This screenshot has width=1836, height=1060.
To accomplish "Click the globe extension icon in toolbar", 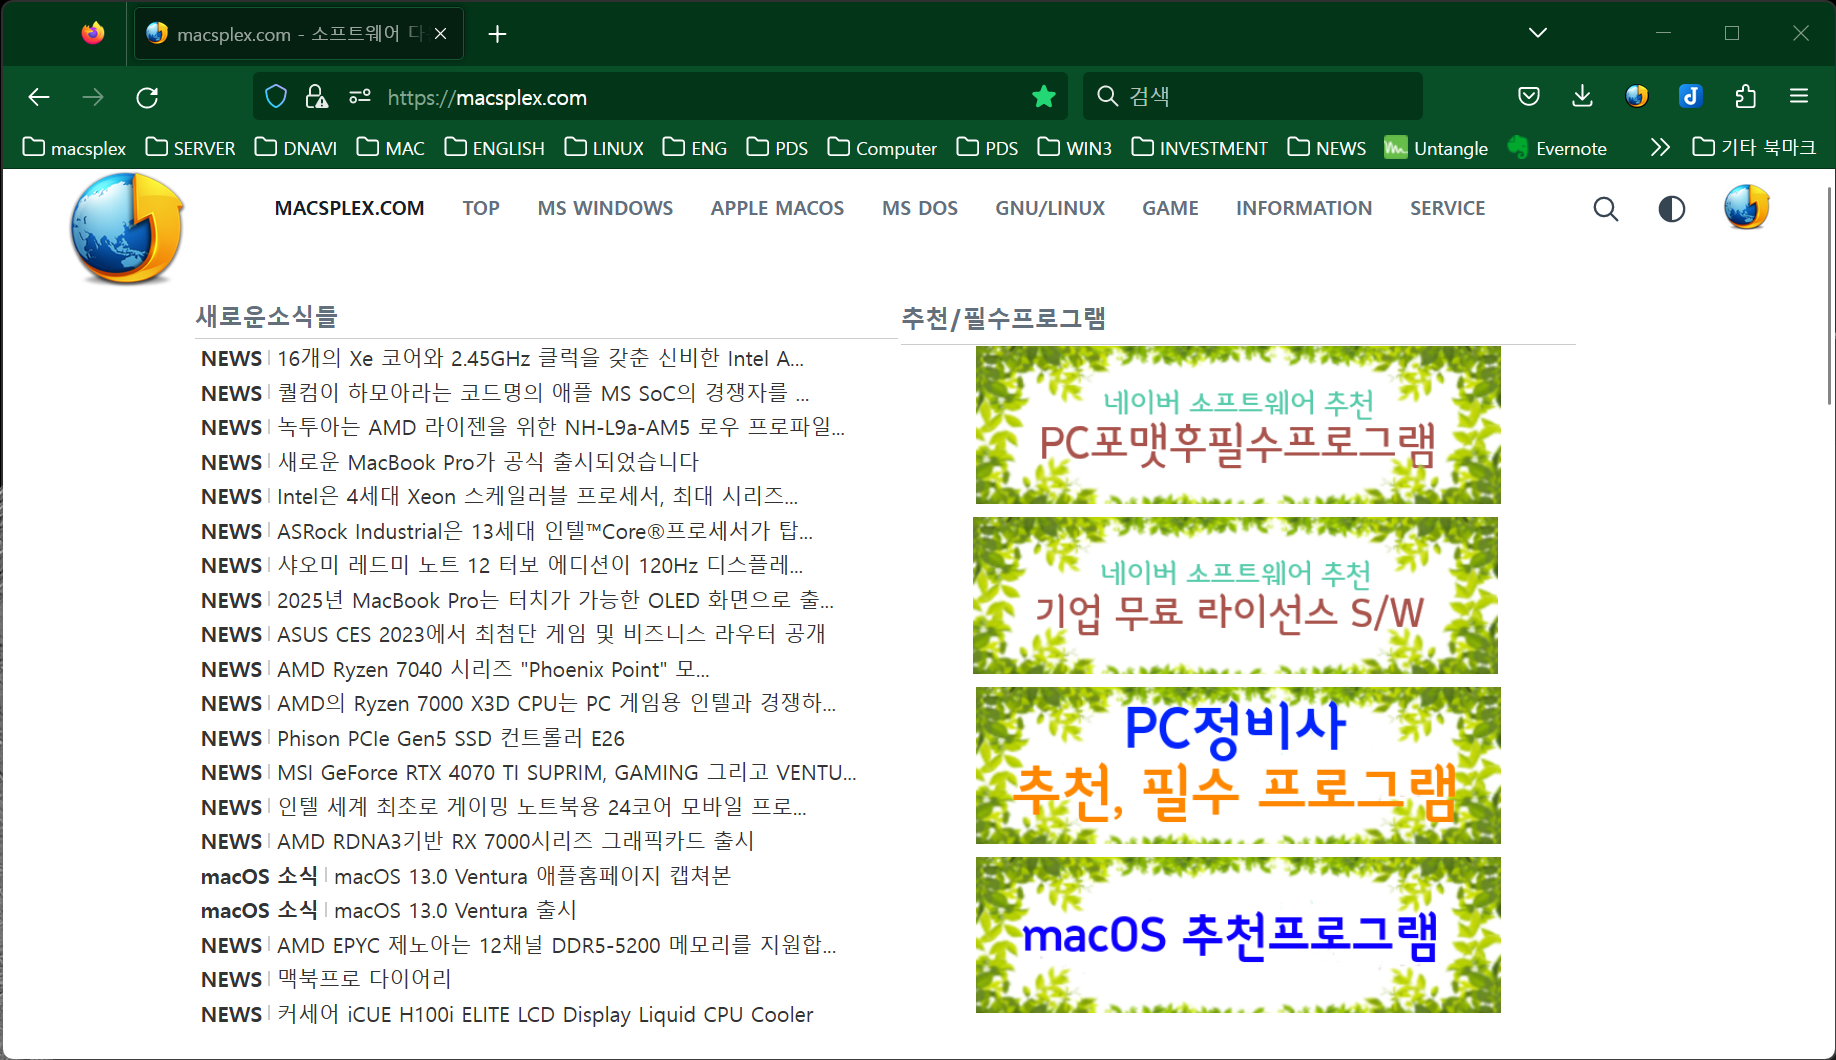I will (1637, 96).
